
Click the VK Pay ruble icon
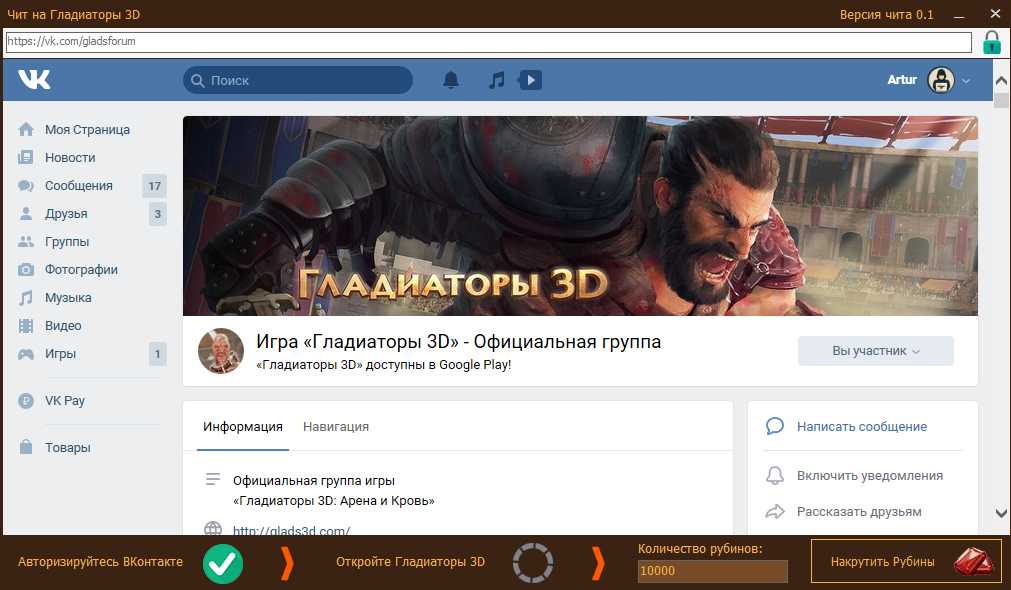pyautogui.click(x=26, y=401)
